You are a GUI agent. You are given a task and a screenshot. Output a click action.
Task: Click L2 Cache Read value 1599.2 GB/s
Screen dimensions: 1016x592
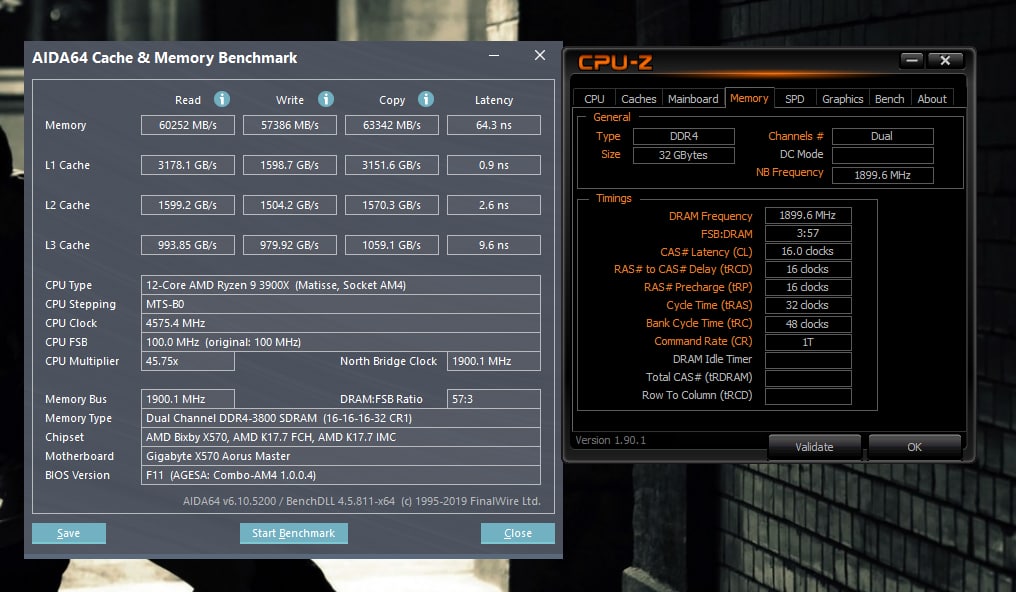click(x=188, y=205)
